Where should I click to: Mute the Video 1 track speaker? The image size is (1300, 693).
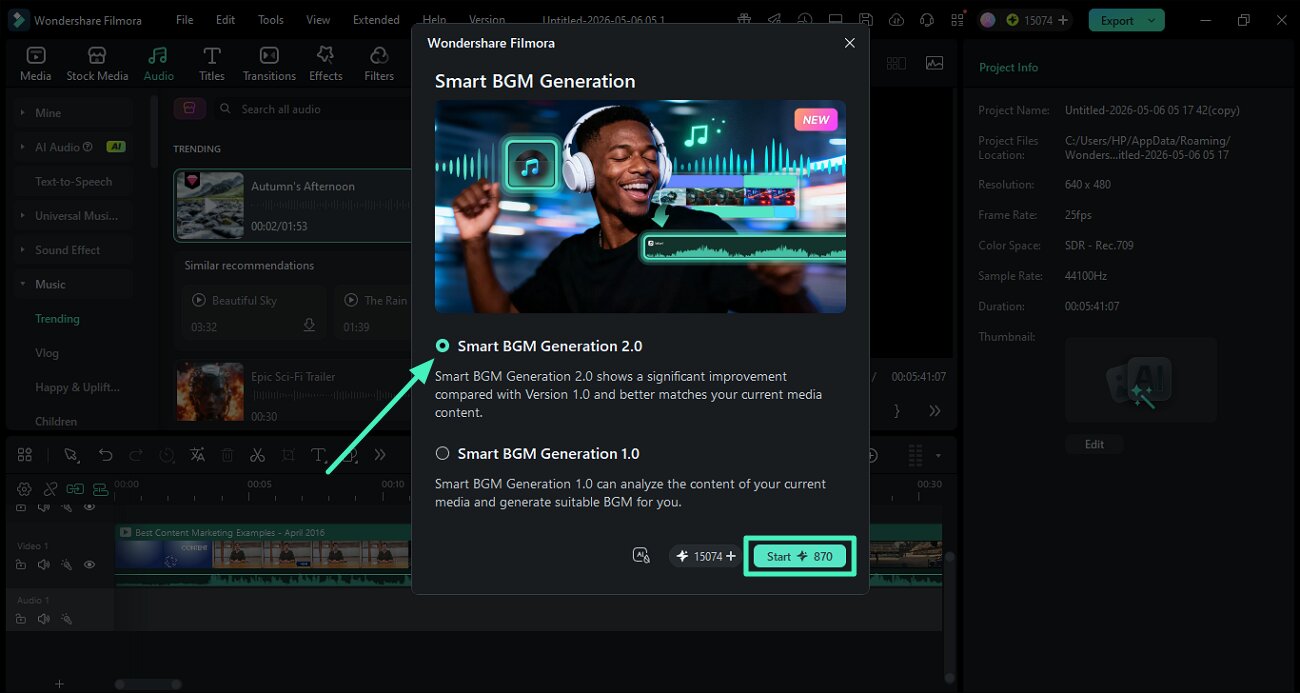[x=43, y=565]
